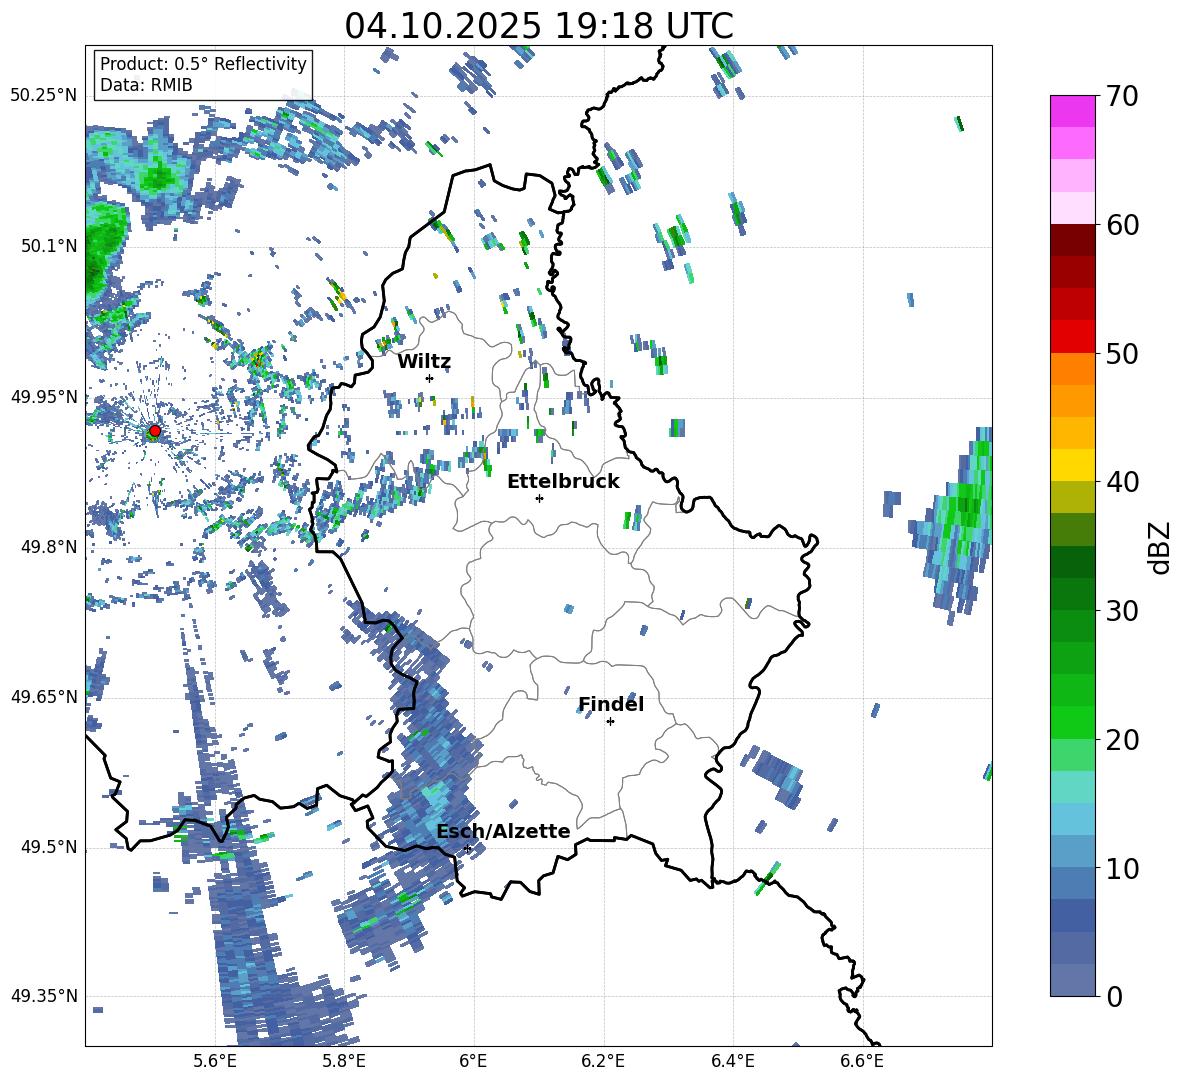Click the title 04.10.2025 19:18 UTC
Viewport: 1184px width, 1081px height.
point(539,26)
